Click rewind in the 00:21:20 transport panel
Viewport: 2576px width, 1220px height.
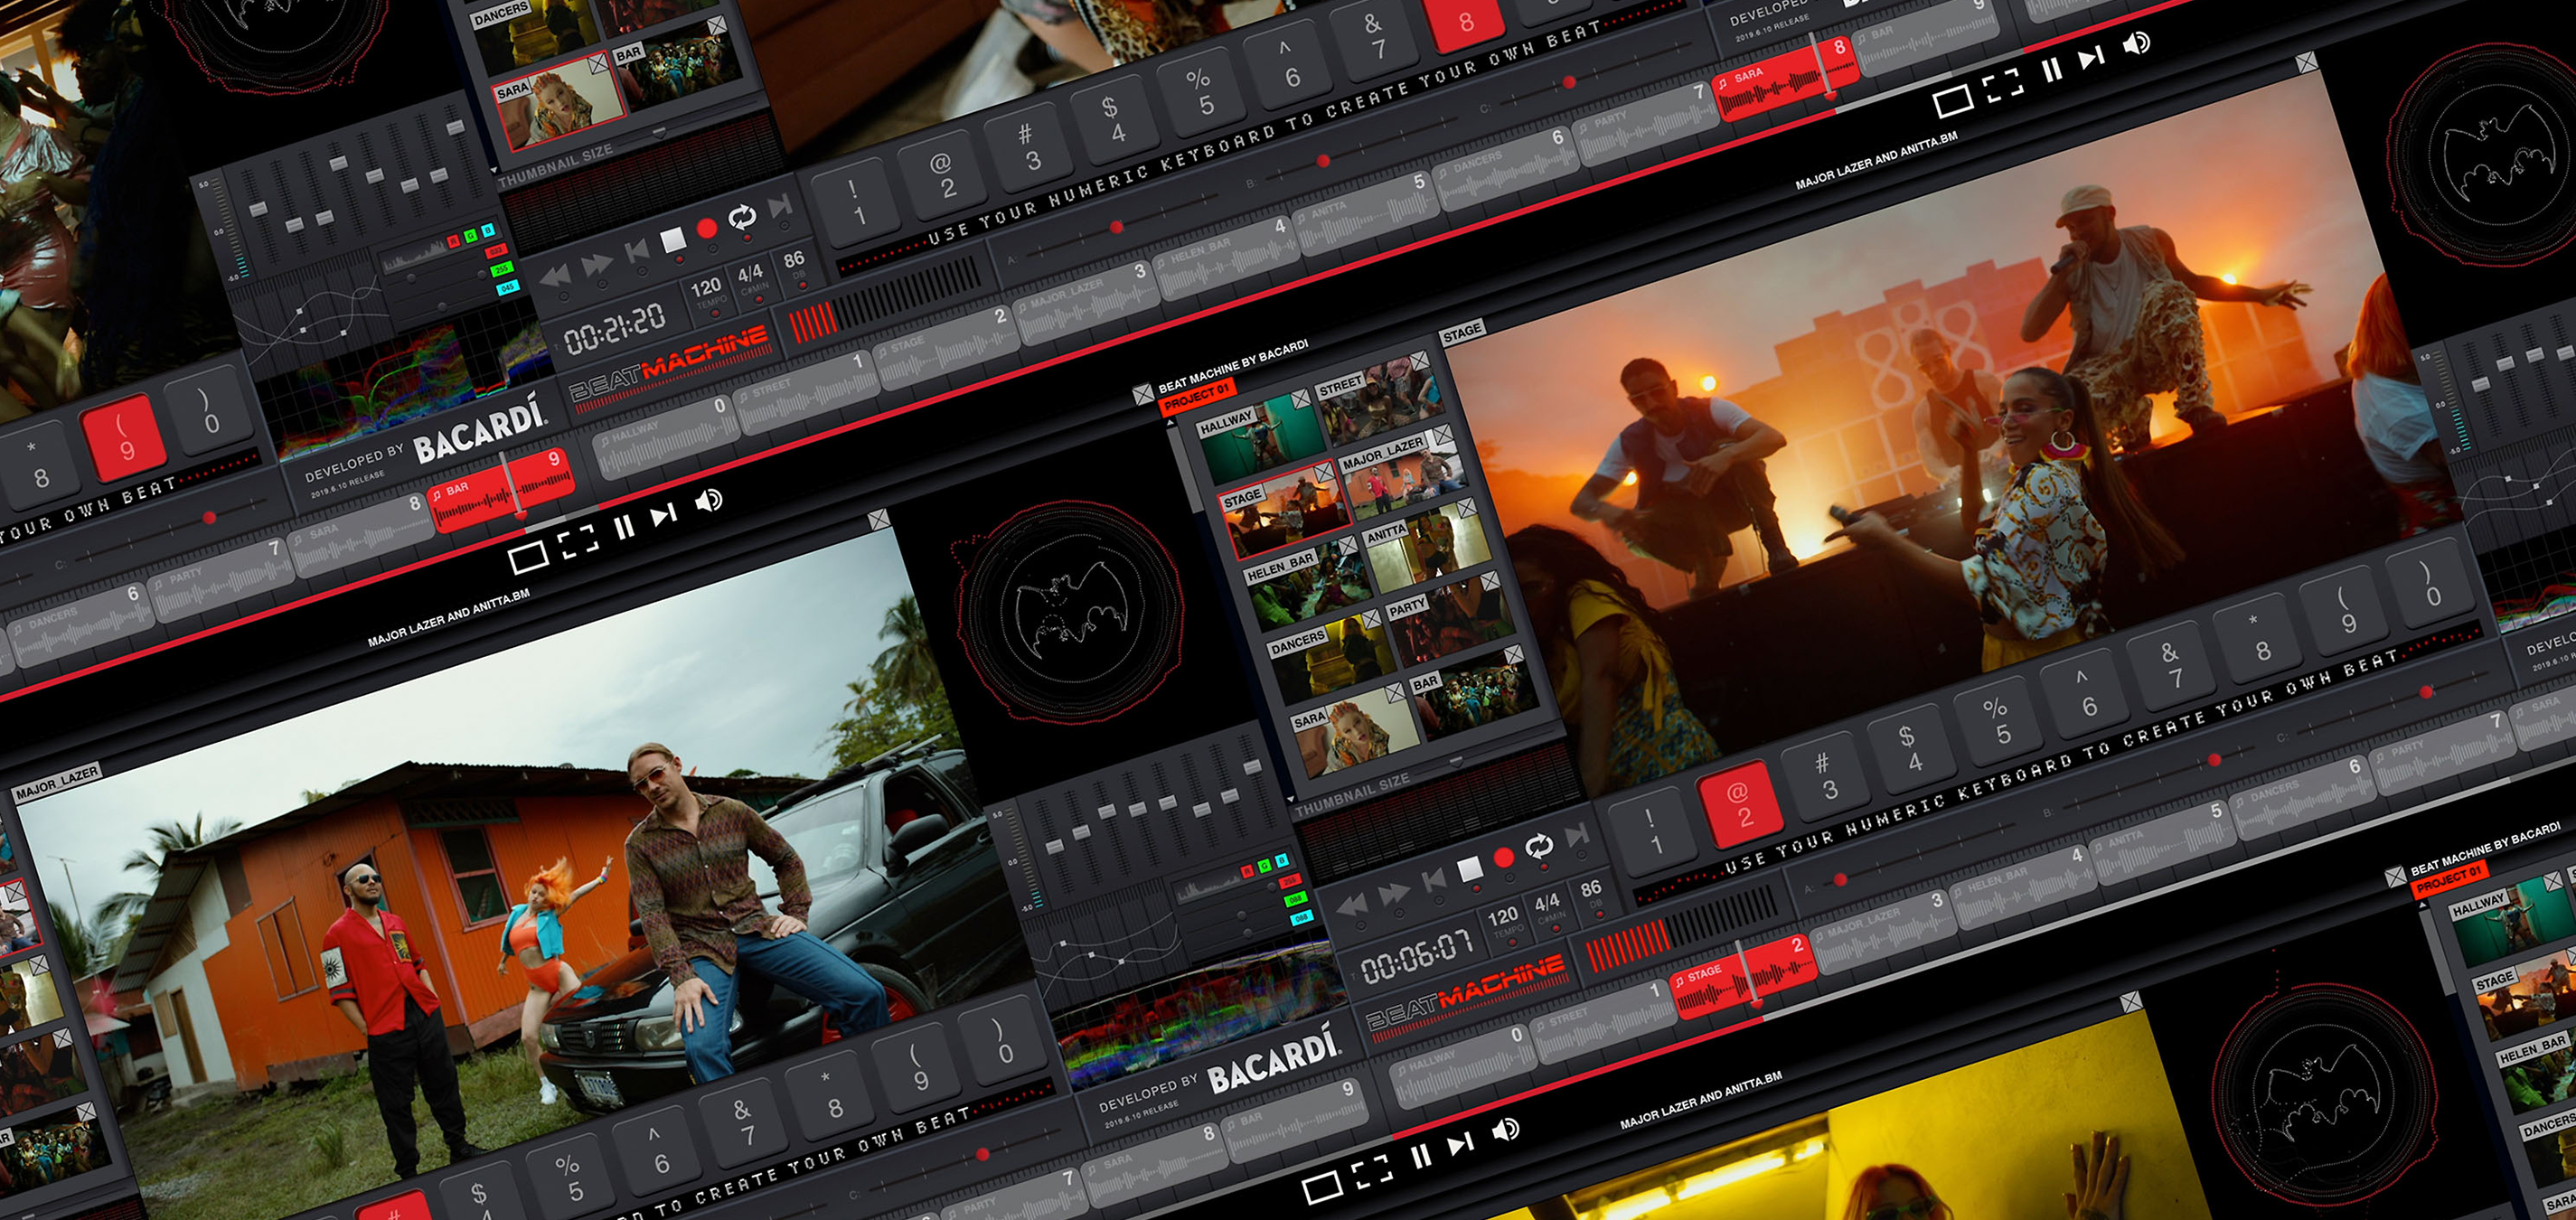pos(556,277)
